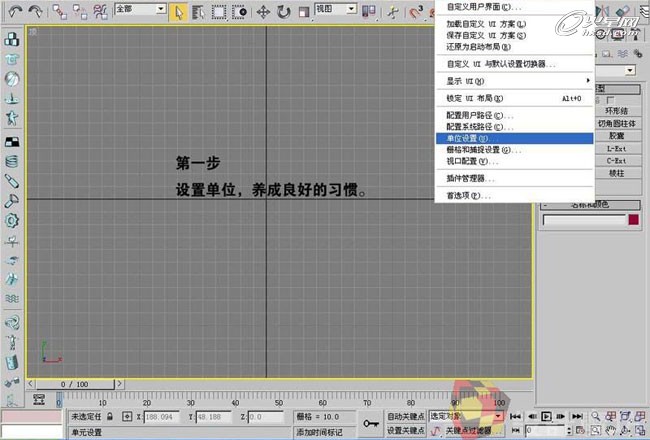The width and height of the screenshot is (650, 440).
Task: Click the Select and Link icon
Action: [x=60, y=12]
